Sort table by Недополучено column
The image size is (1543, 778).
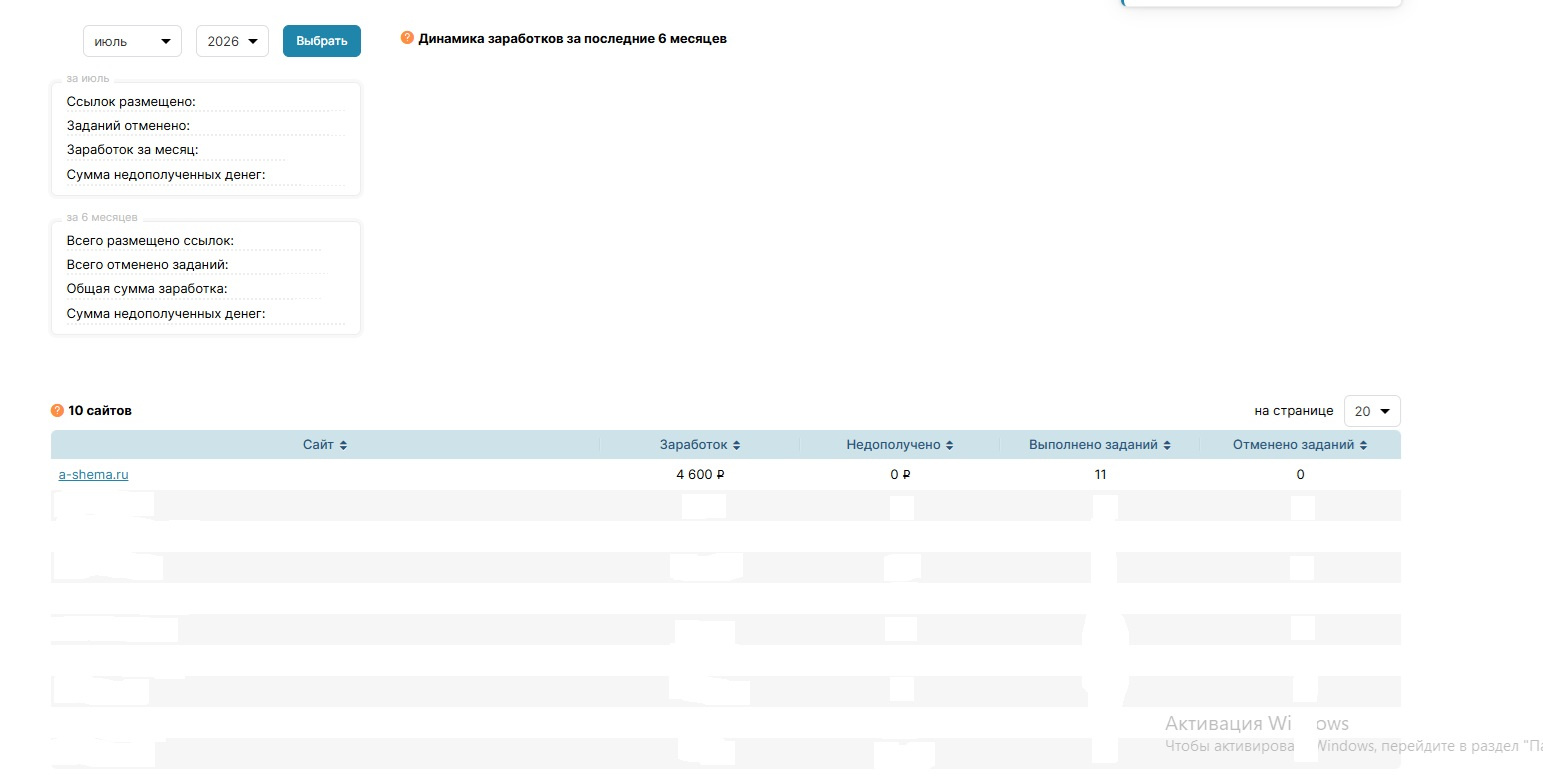coord(900,445)
